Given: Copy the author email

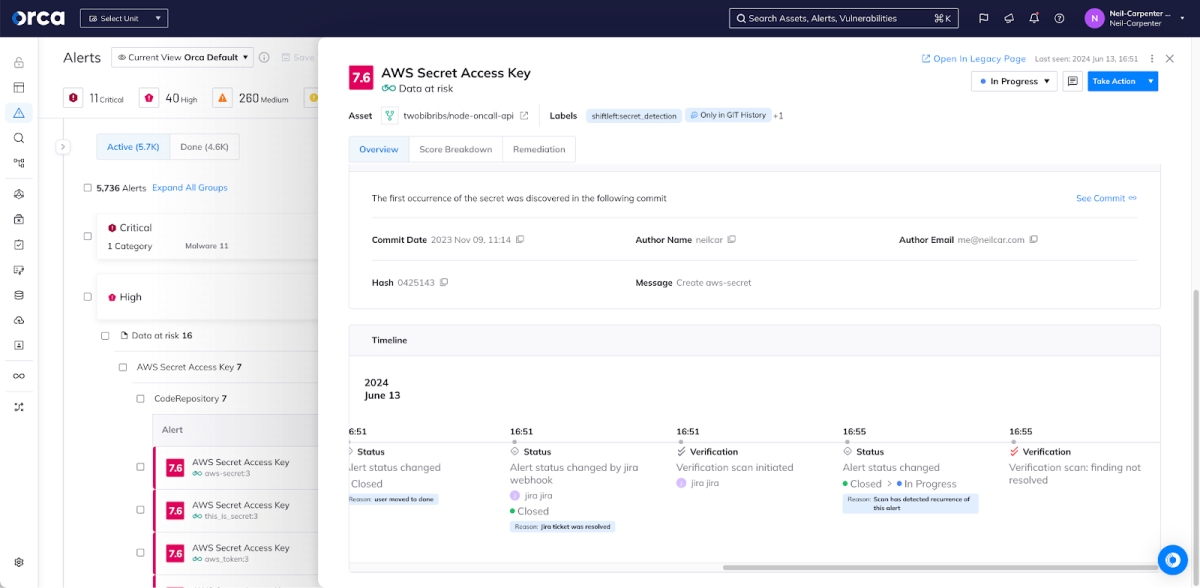Looking at the screenshot, I should (1034, 240).
